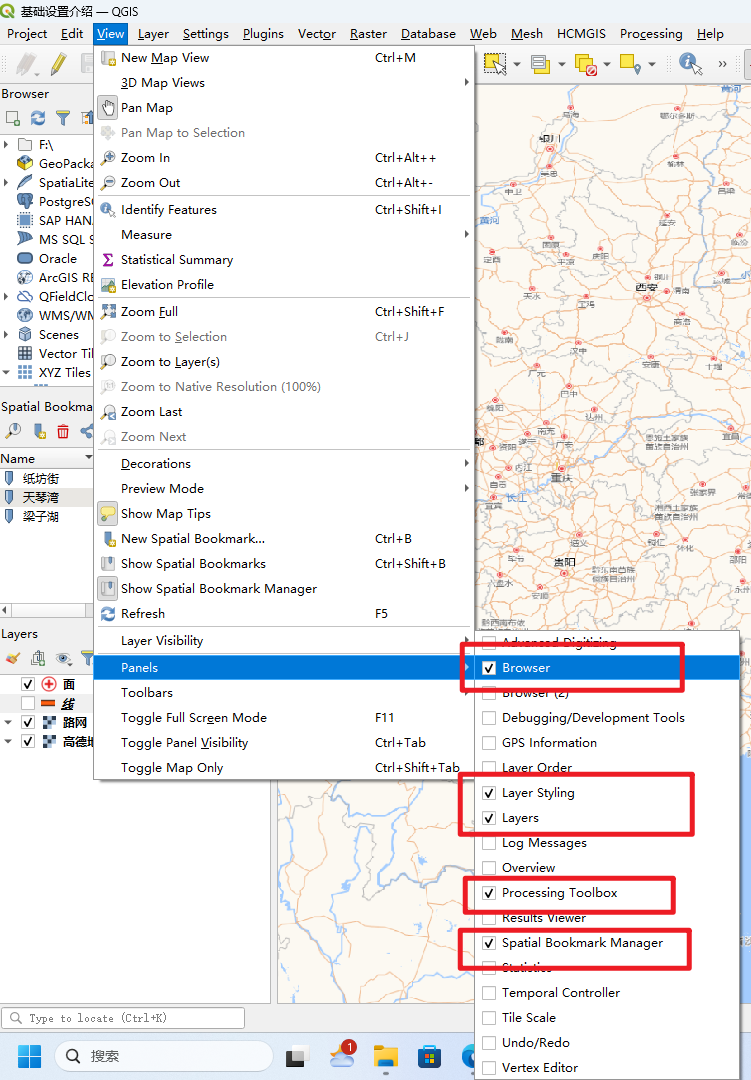Open Microsoft Store from the taskbar
The height and width of the screenshot is (1080, 751).
click(429, 1056)
